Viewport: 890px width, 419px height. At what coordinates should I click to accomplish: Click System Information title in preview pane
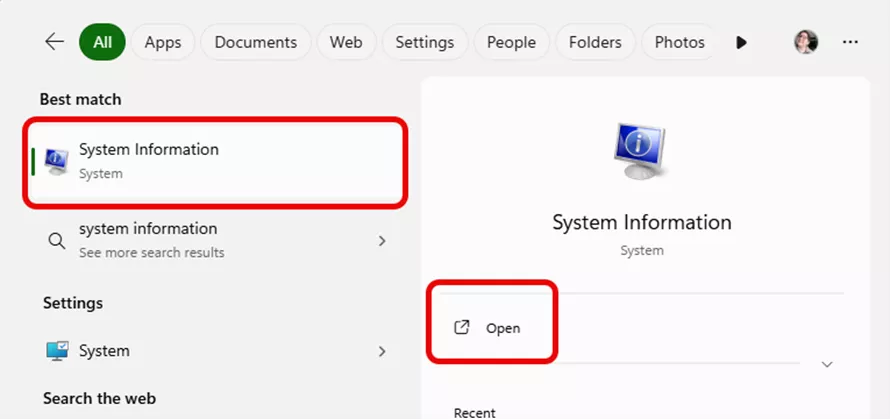[x=642, y=222]
